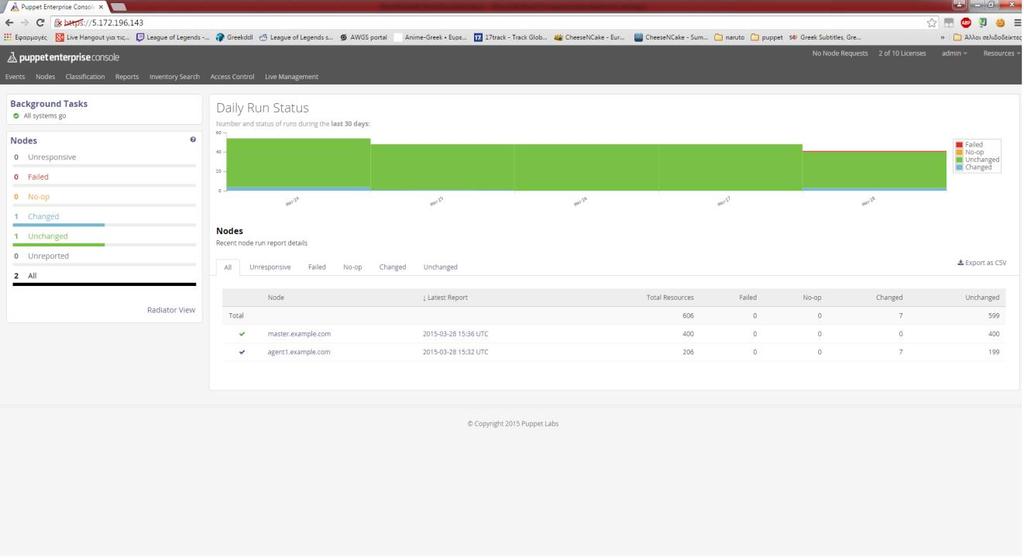Open the 17track bookmark
The image size is (1024, 558).
click(511, 37)
